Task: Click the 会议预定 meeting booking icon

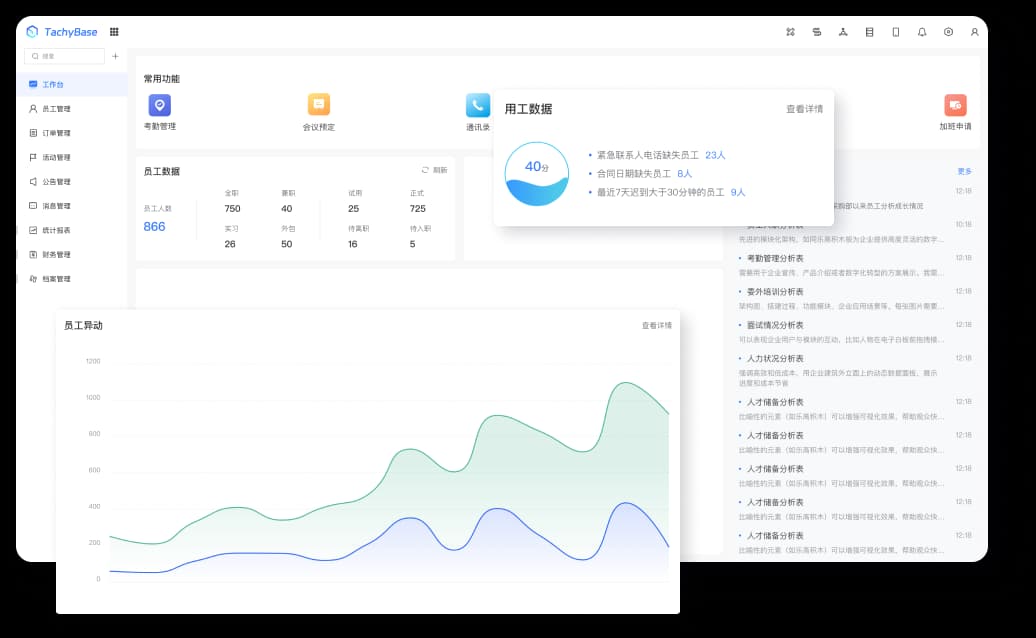Action: point(319,105)
